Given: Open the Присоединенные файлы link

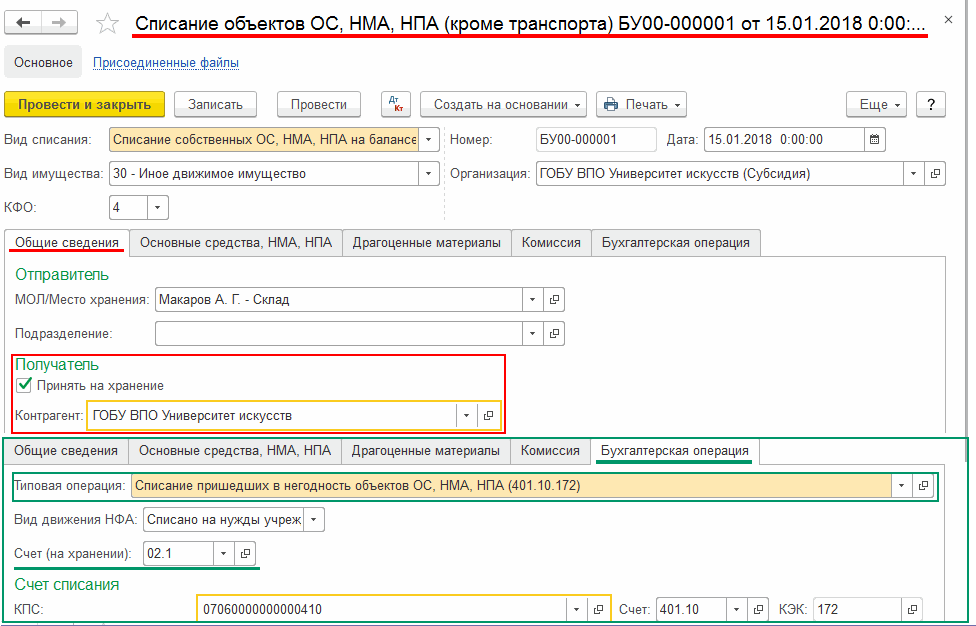Looking at the screenshot, I should pyautogui.click(x=166, y=63).
